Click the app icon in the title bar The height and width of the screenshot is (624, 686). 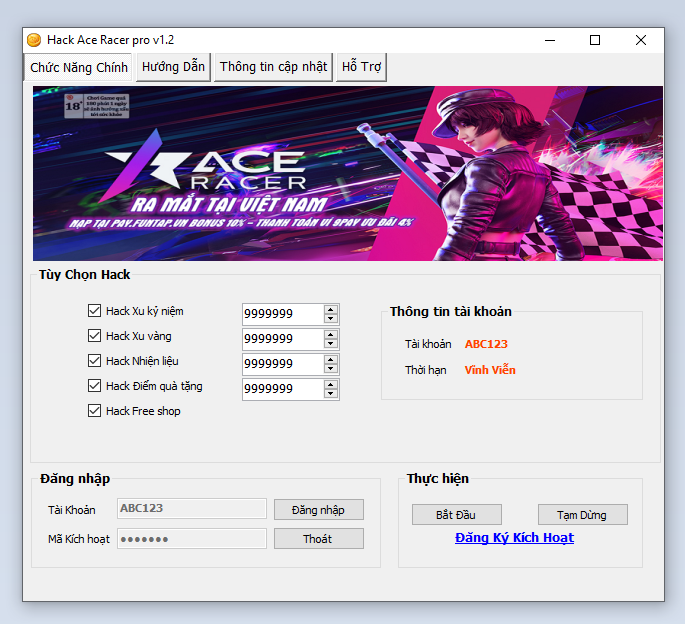tap(33, 40)
